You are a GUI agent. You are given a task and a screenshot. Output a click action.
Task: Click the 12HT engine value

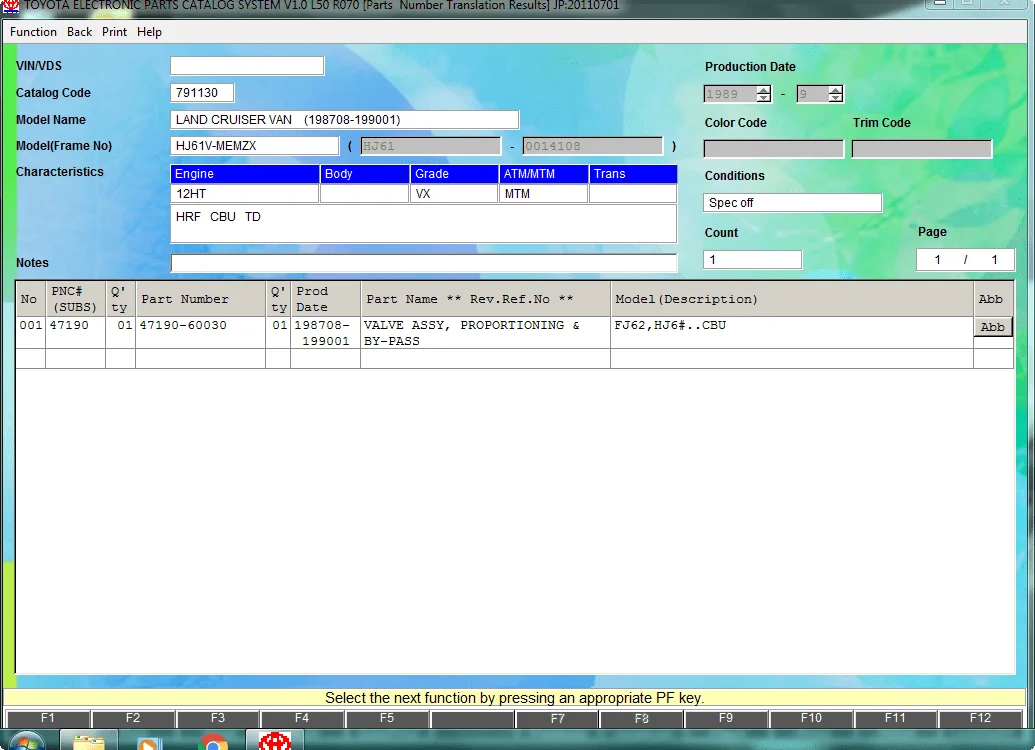click(245, 193)
